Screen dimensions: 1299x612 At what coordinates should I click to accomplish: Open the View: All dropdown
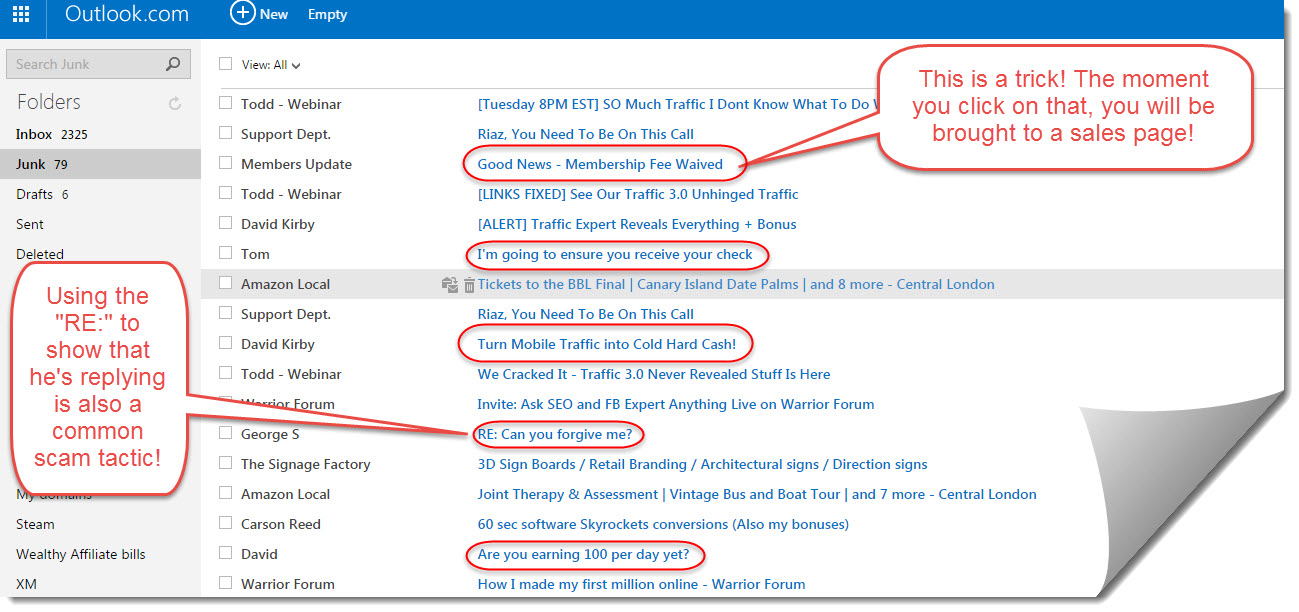(271, 65)
